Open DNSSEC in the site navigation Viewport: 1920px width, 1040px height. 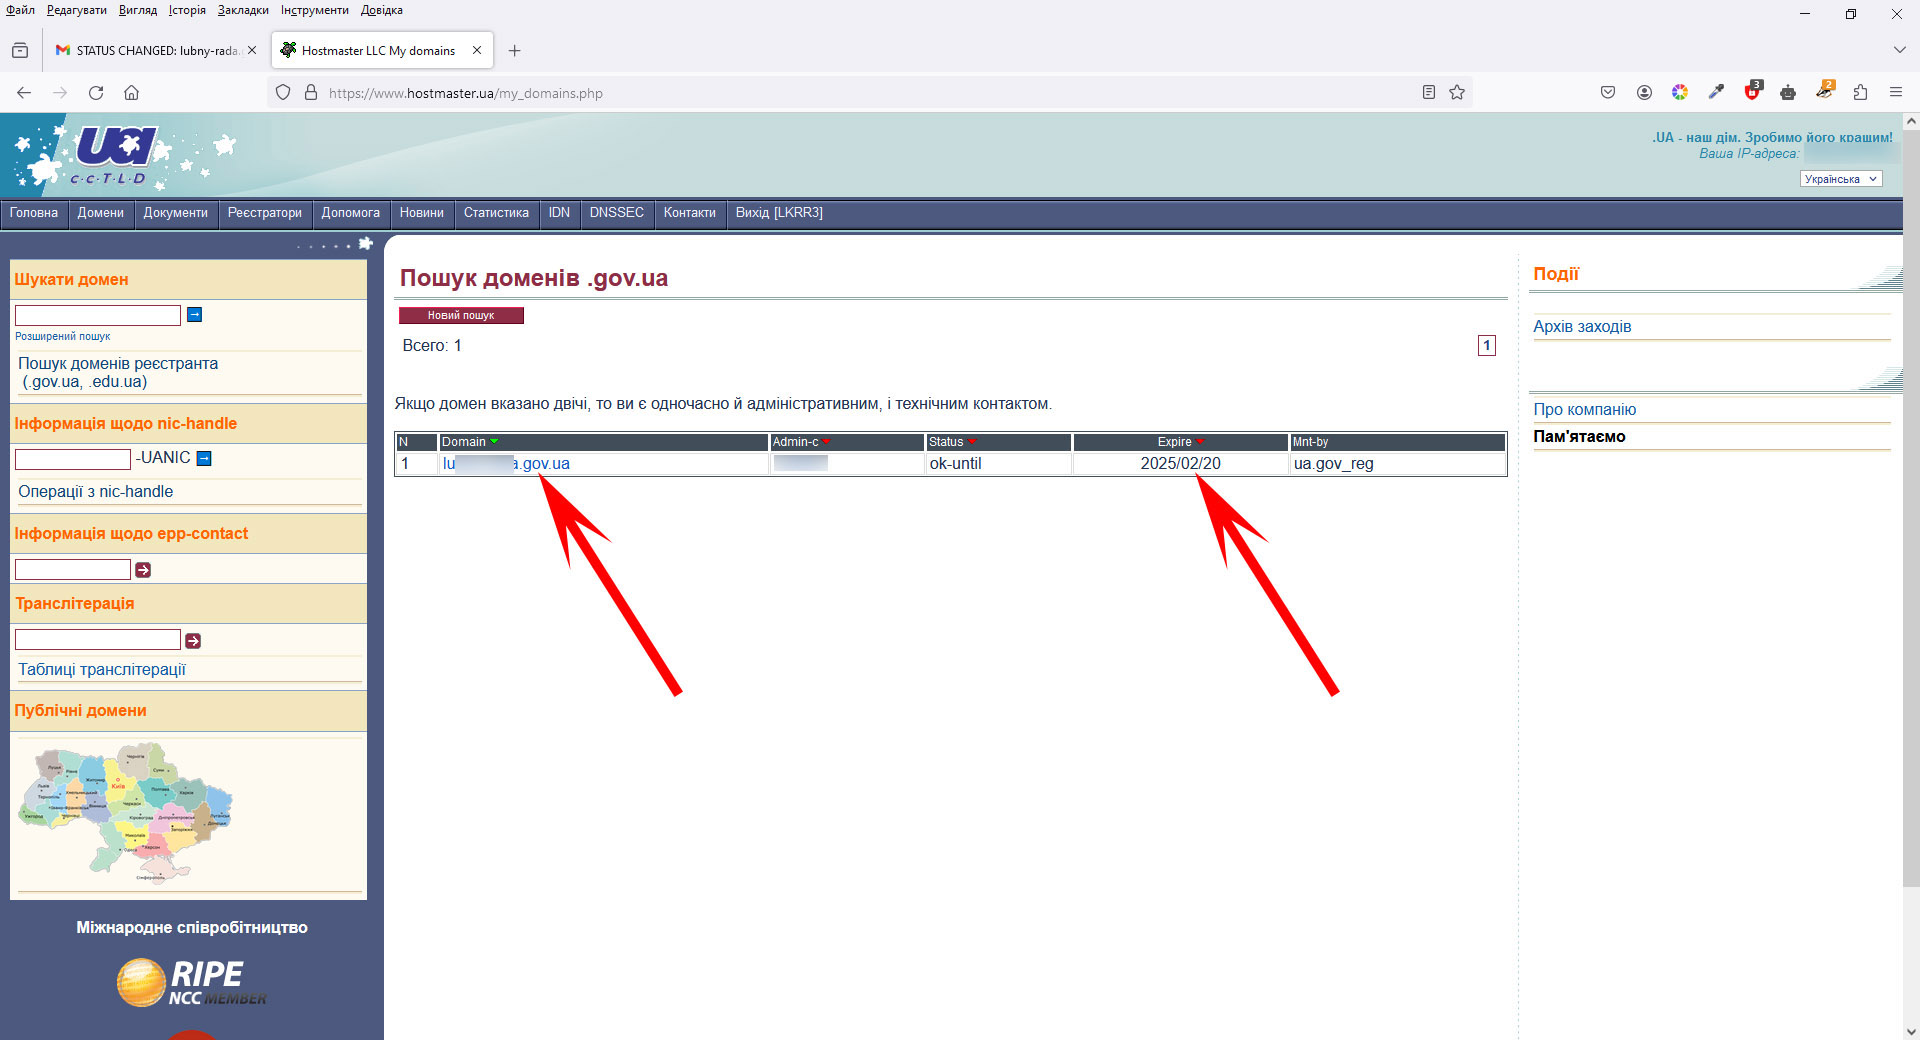[x=617, y=213]
